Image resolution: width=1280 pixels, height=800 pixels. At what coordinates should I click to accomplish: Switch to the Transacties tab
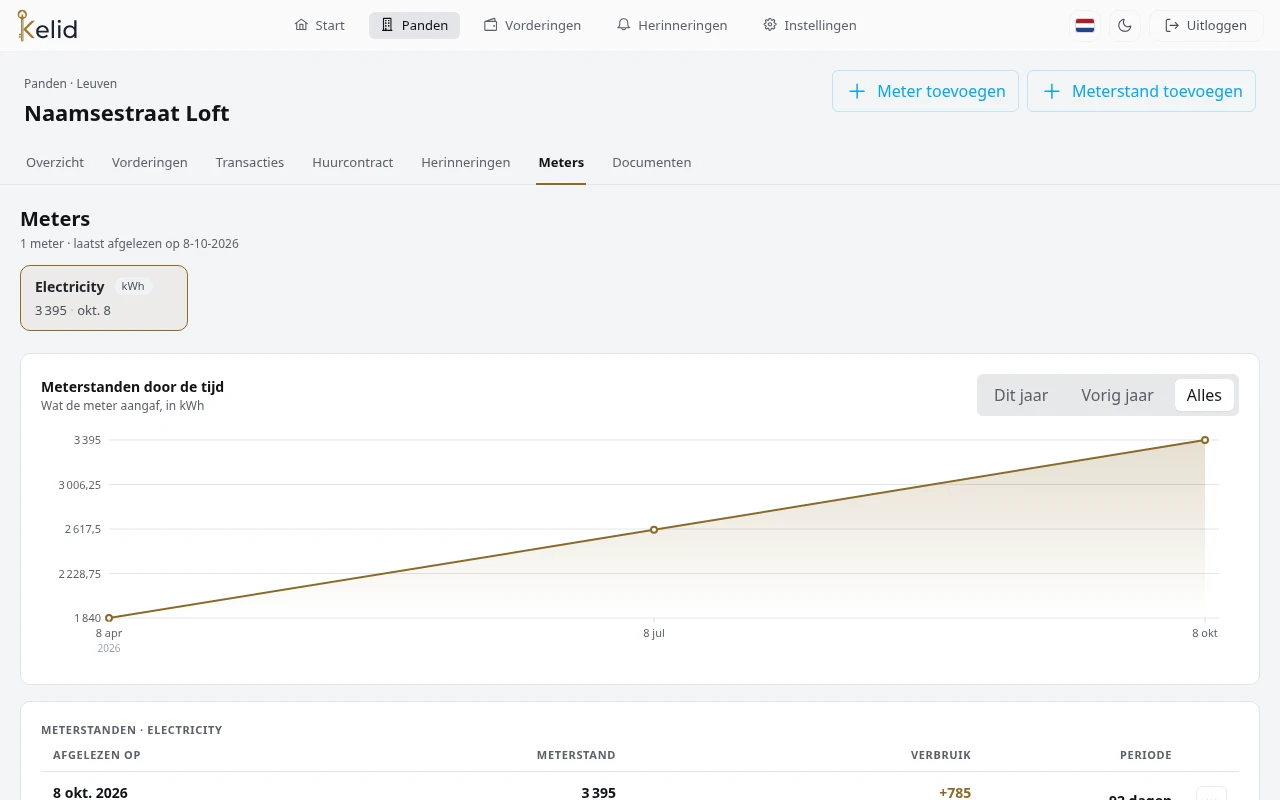[x=250, y=162]
